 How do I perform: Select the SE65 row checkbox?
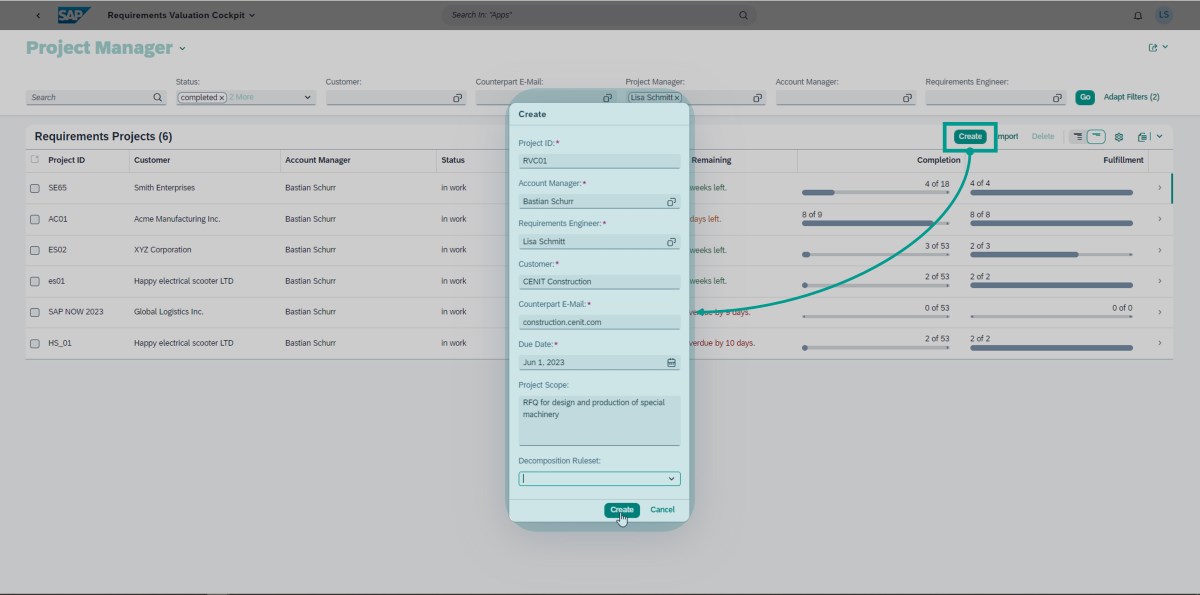(35, 188)
